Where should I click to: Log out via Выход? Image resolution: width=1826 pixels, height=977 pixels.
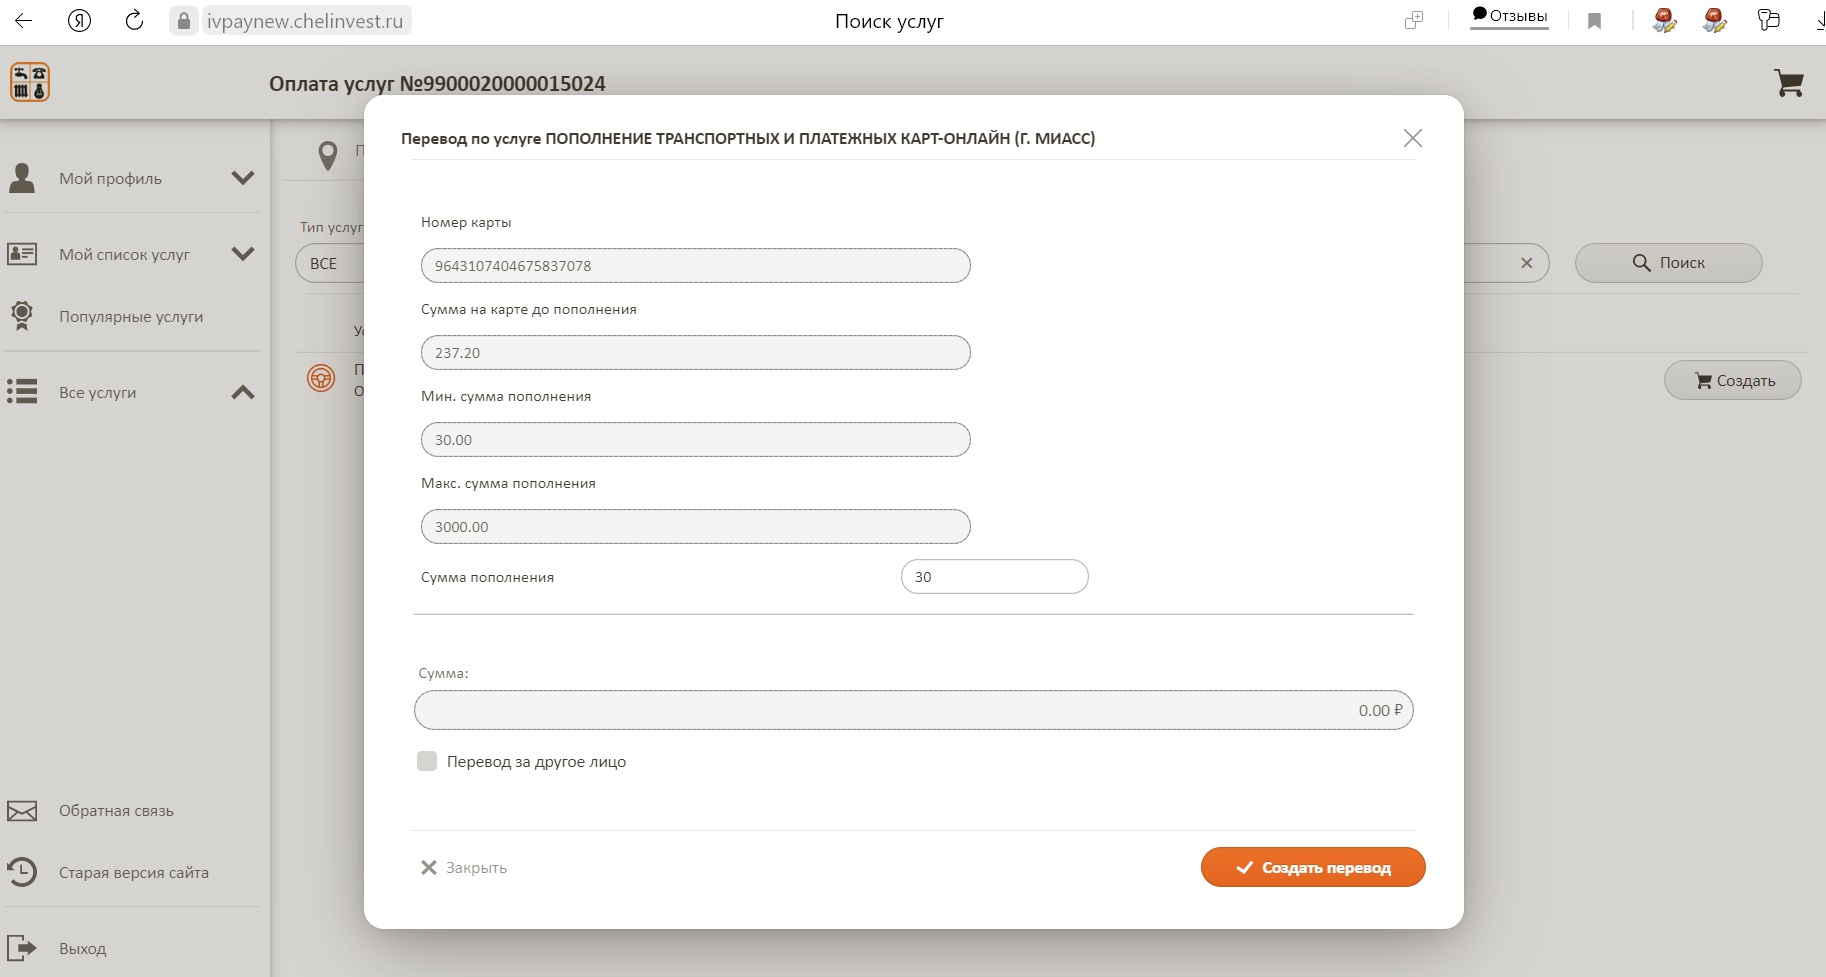click(82, 949)
